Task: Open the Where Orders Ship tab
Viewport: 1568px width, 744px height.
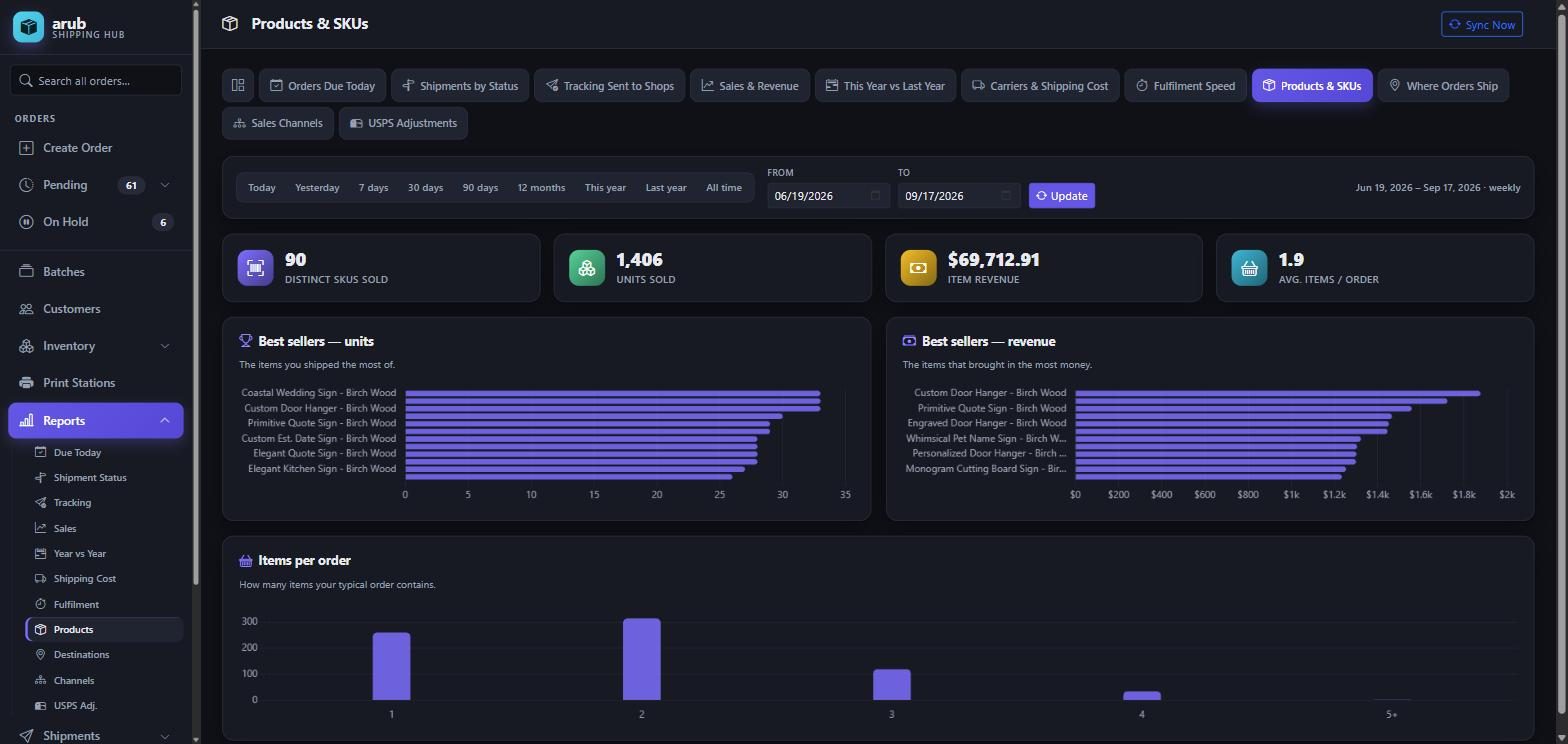Action: tap(1443, 86)
